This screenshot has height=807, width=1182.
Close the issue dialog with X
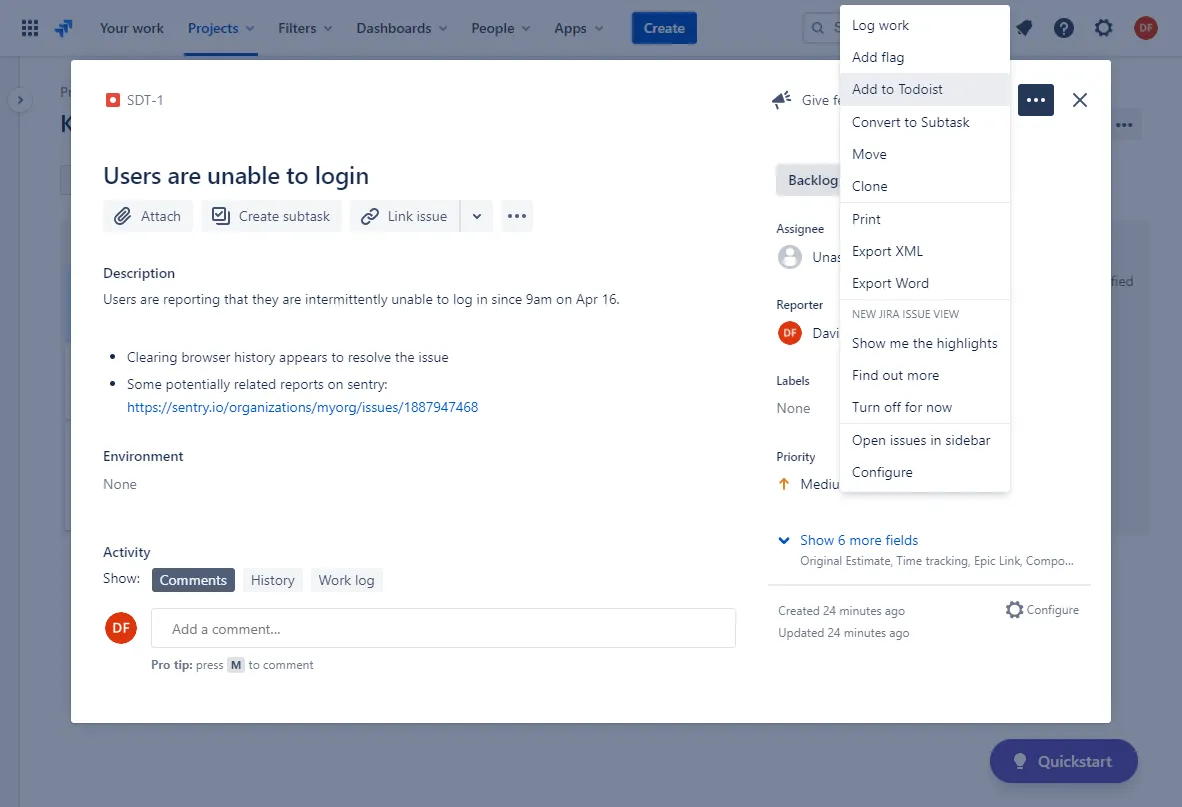pos(1079,99)
